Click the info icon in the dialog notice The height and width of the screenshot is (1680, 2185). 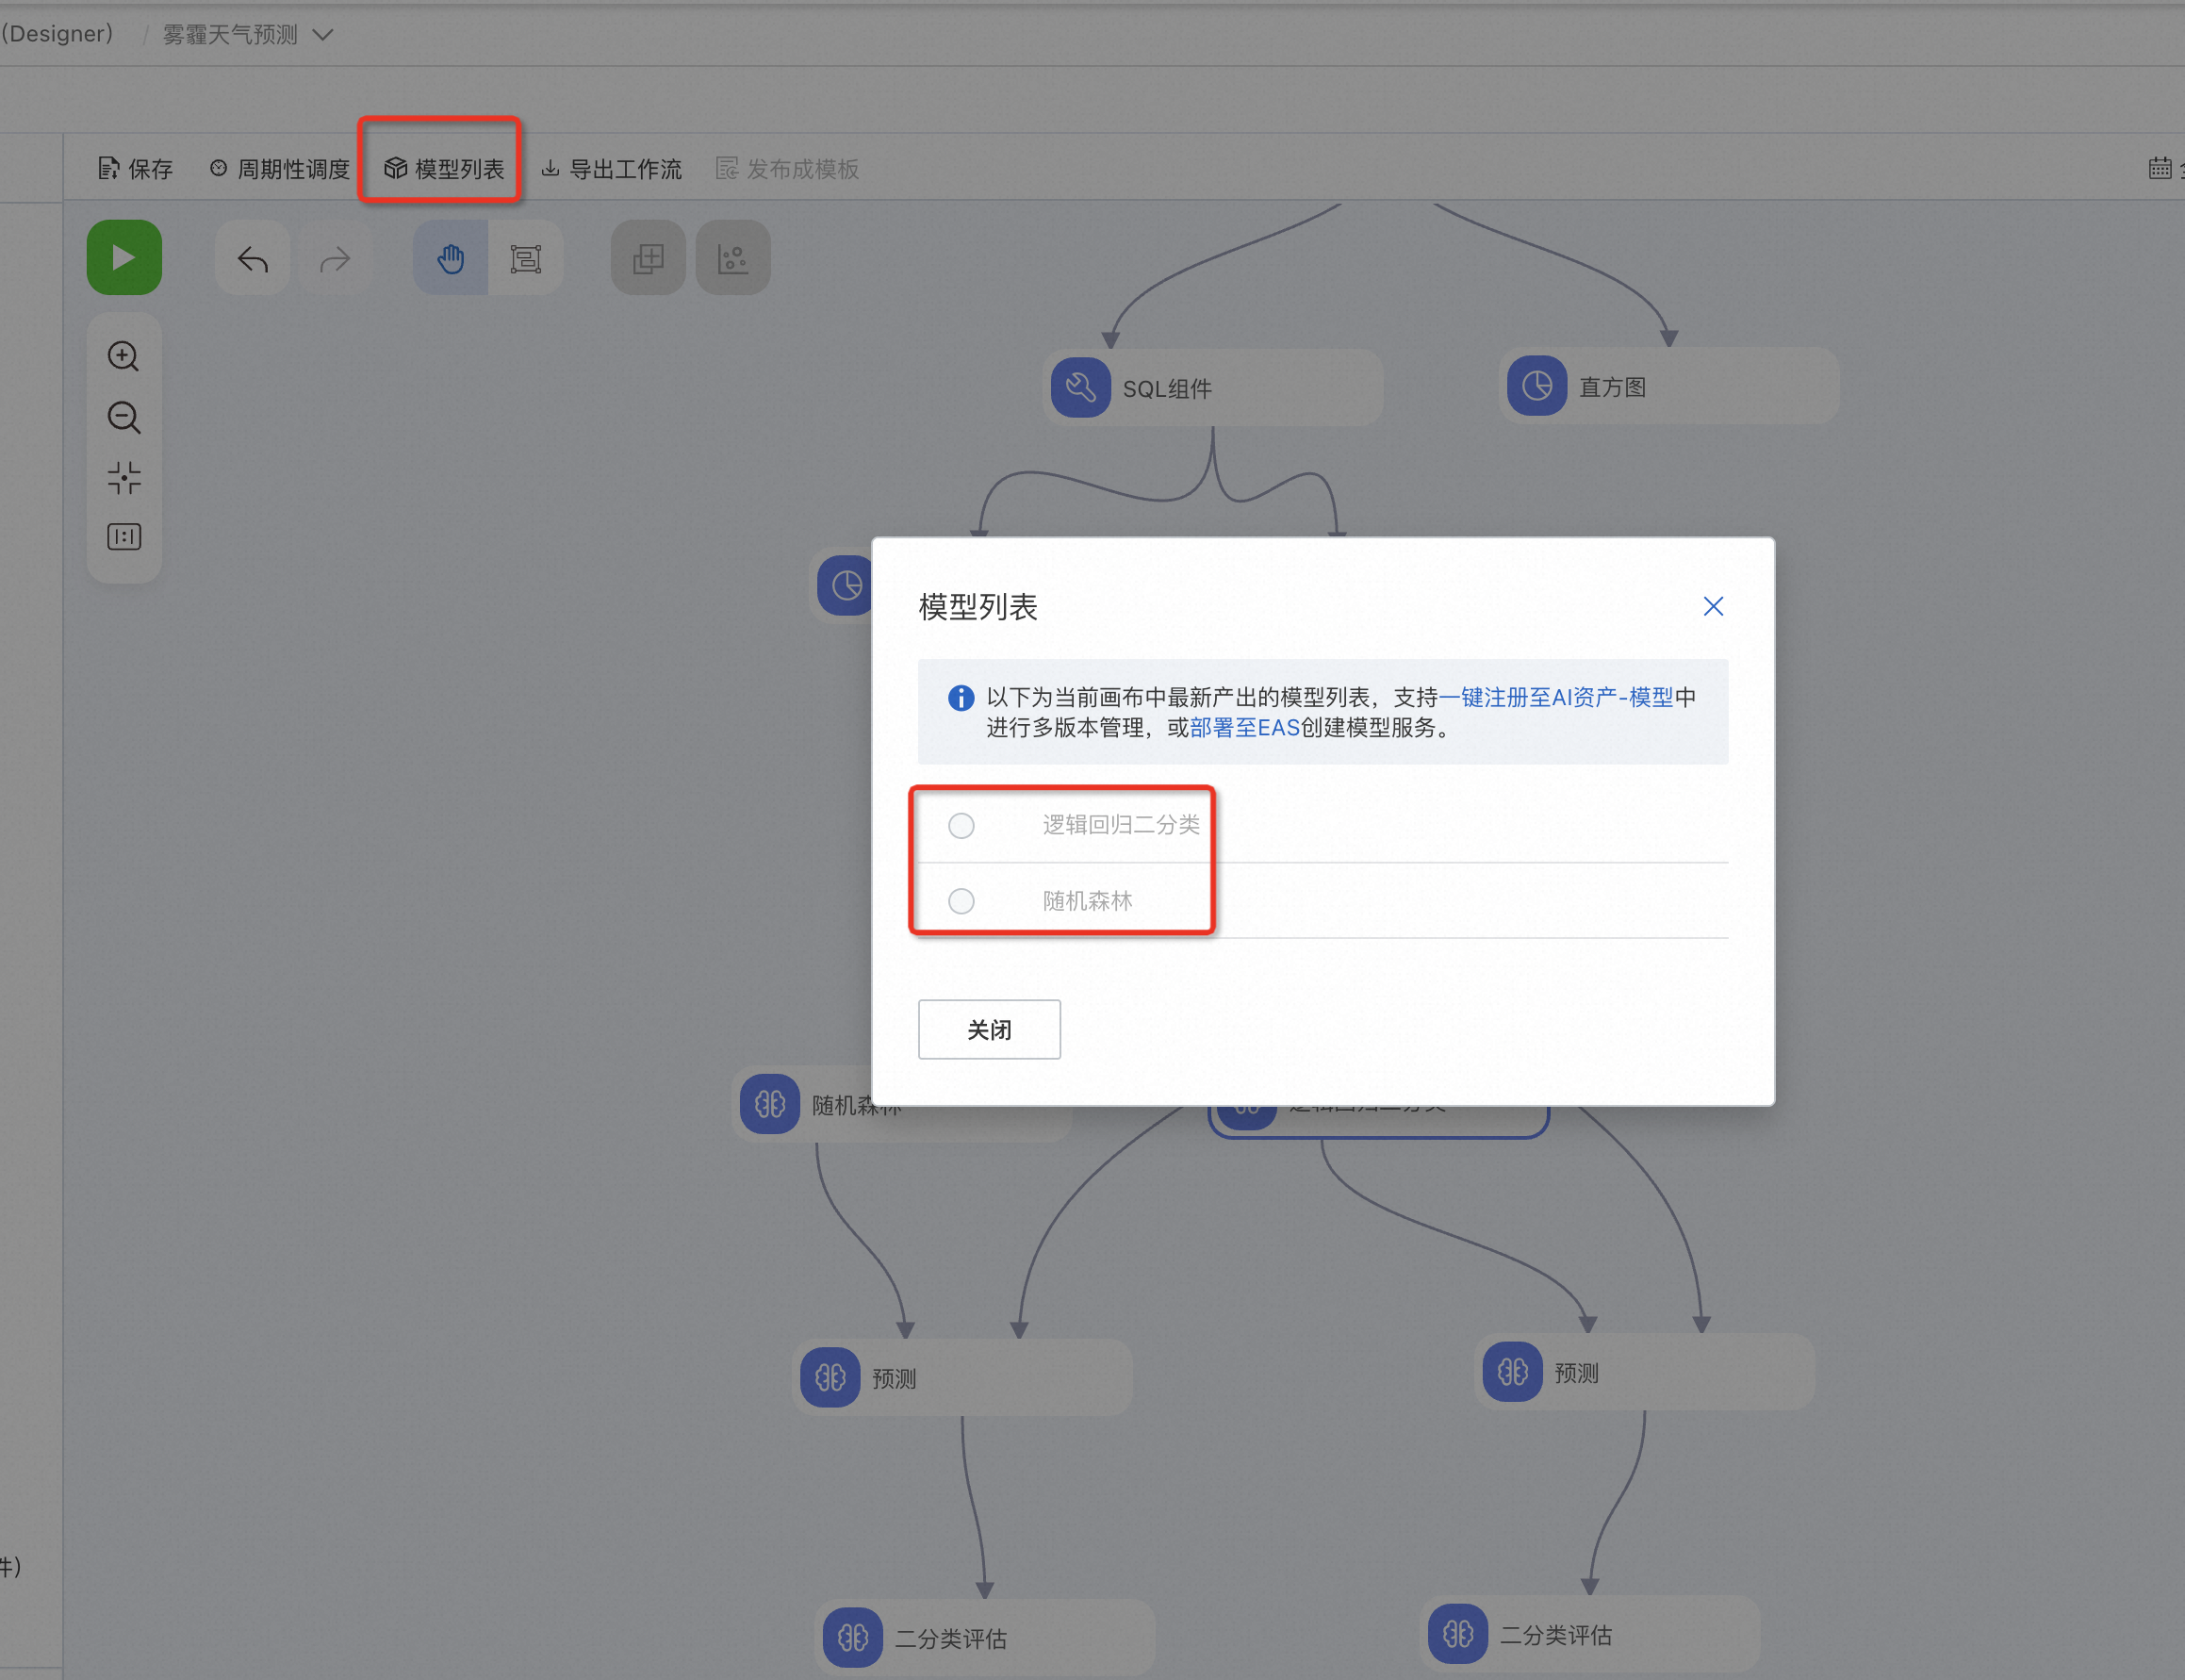click(961, 698)
